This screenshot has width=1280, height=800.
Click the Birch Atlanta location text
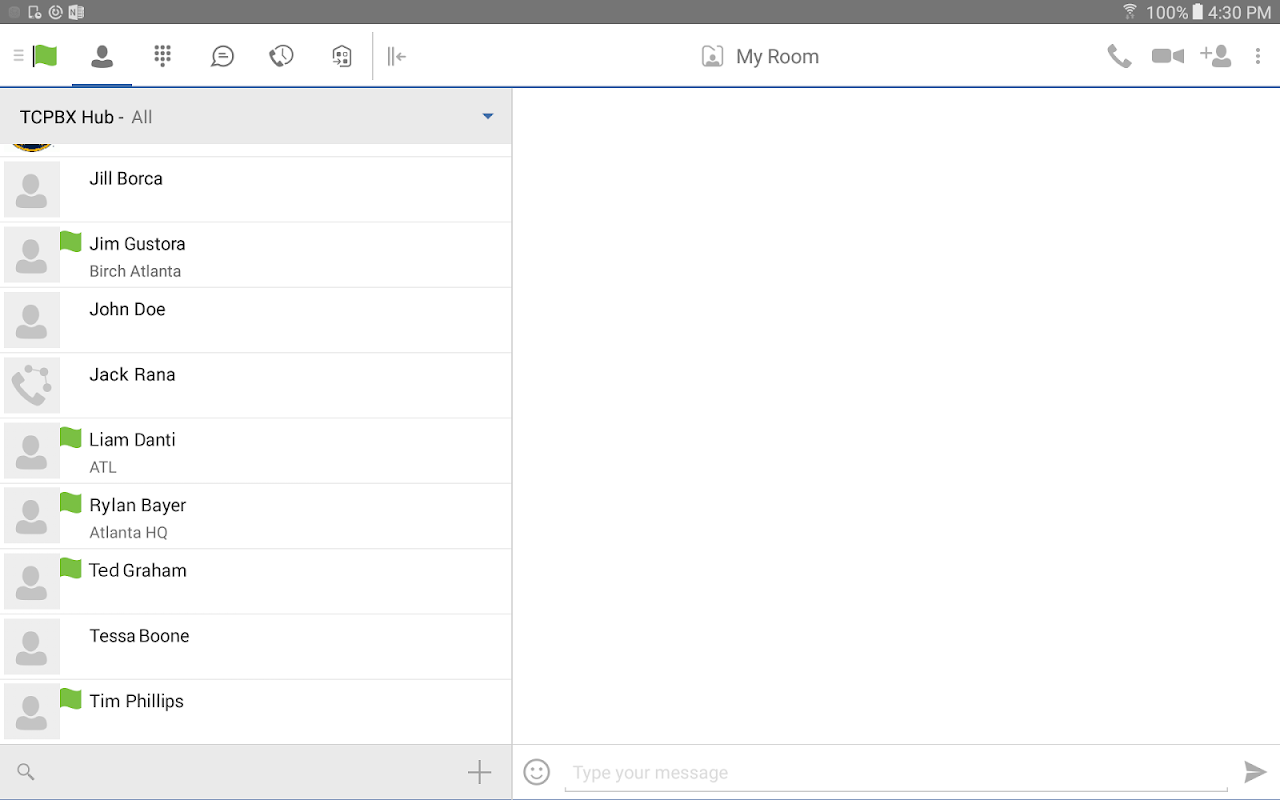click(x=135, y=271)
